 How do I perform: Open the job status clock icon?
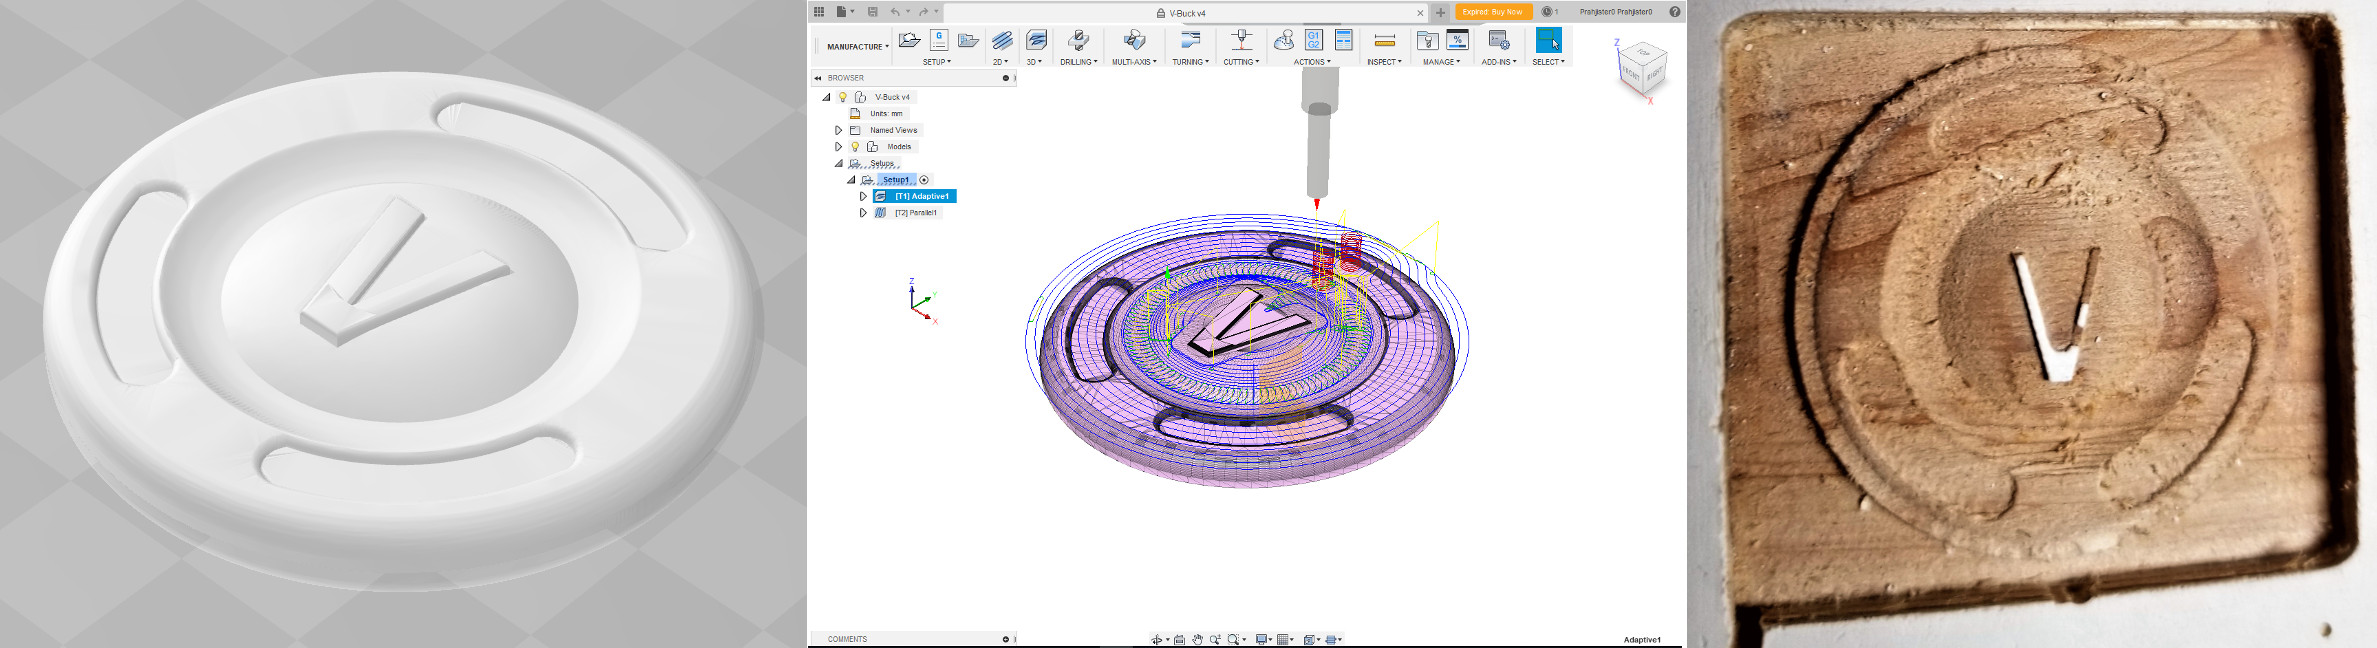(x=1547, y=12)
